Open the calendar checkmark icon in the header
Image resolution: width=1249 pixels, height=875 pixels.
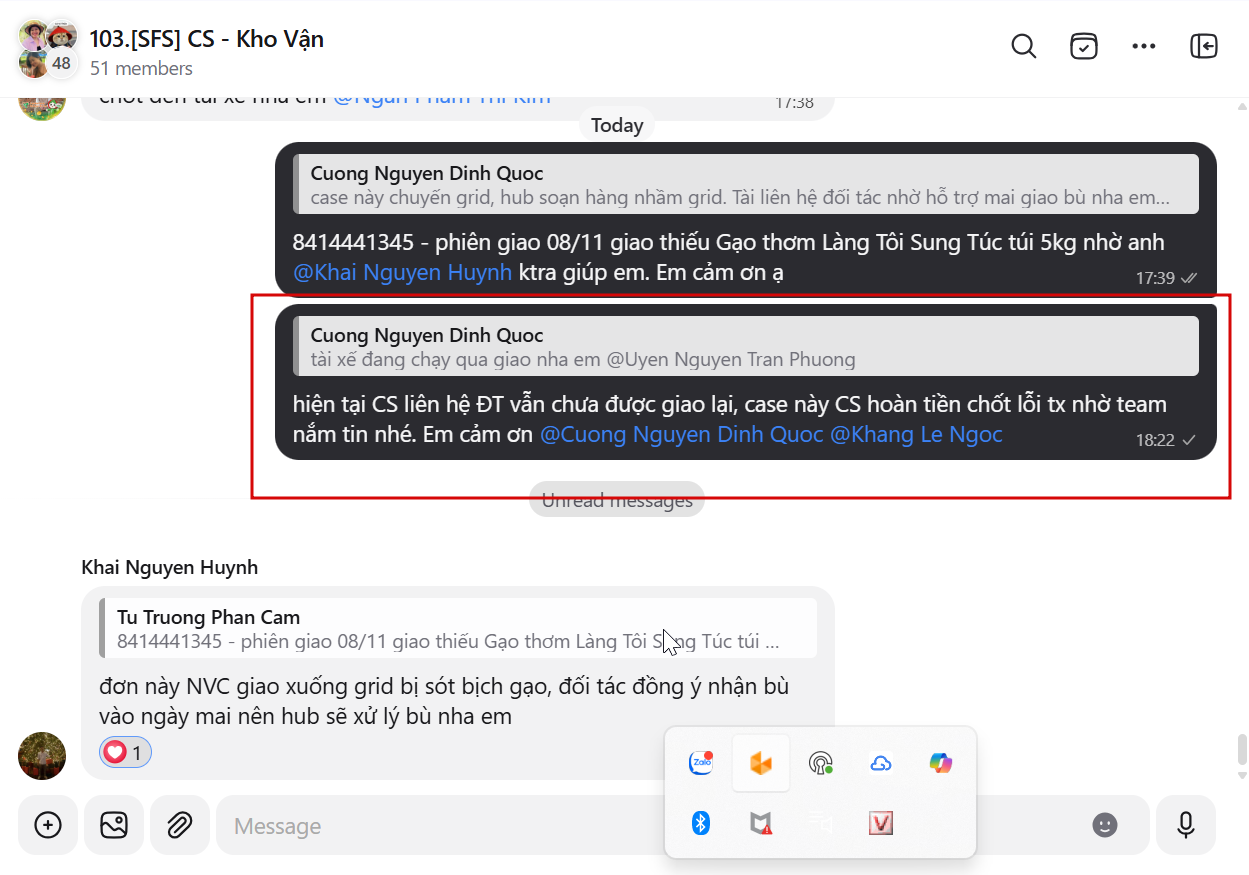(1084, 47)
